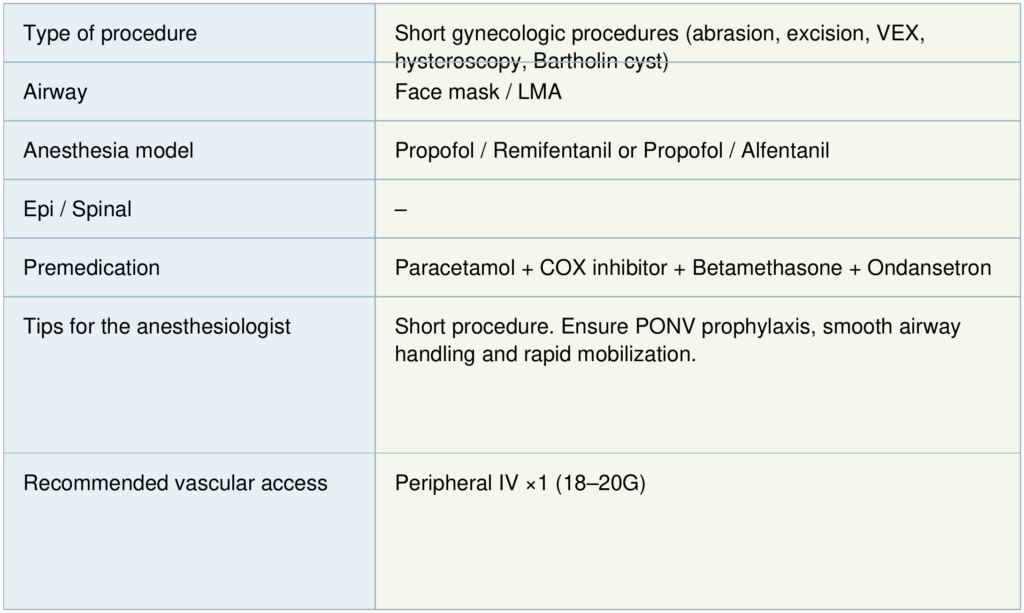The image size is (1024, 613).
Task: Click the 'Epi / Spinal' label cell
Action: click(x=77, y=210)
